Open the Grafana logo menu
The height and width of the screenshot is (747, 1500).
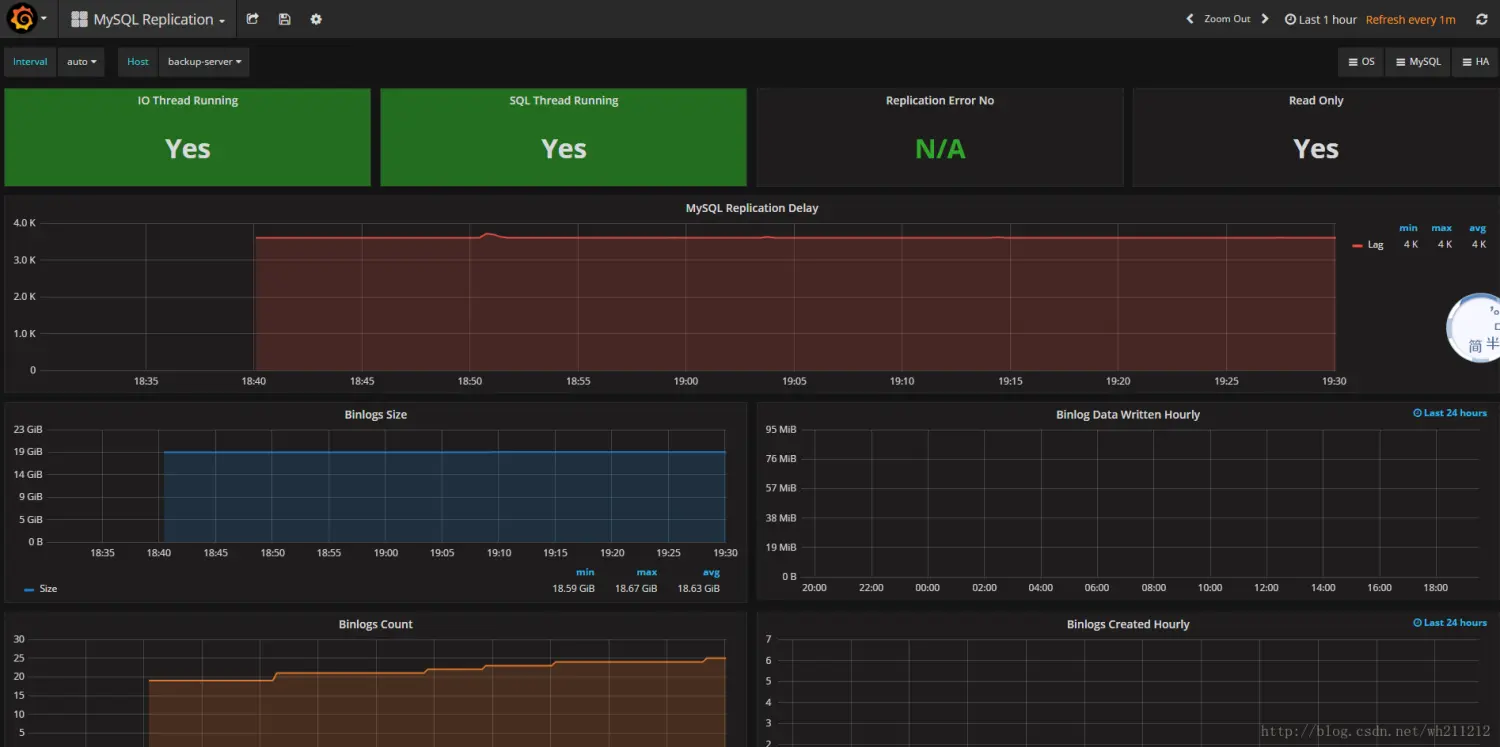(x=27, y=19)
